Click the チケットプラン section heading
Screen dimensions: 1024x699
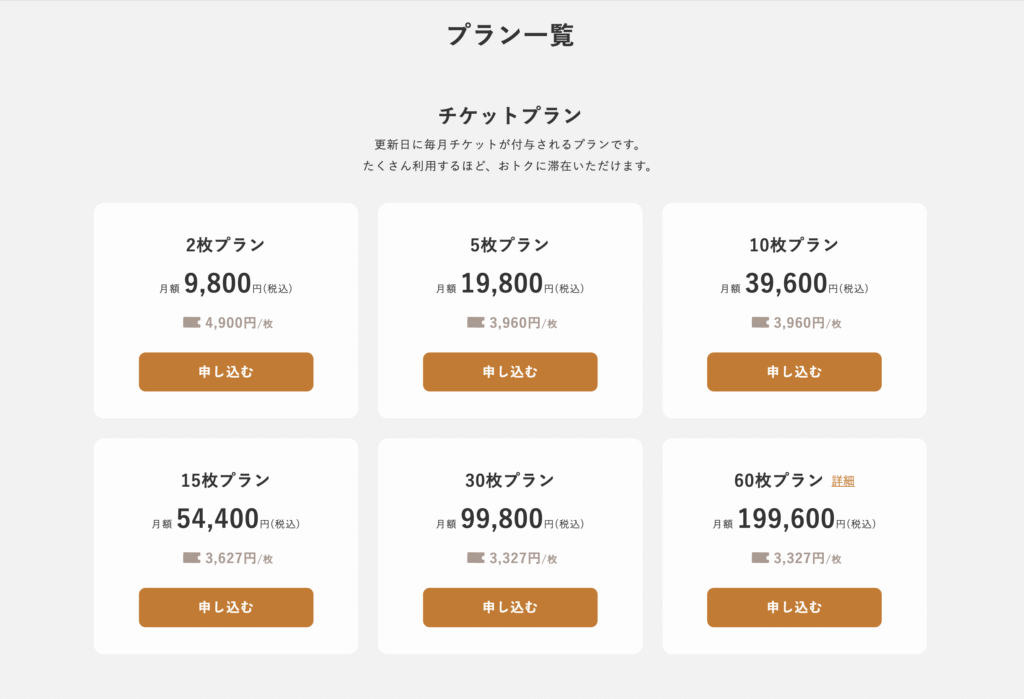point(510,115)
